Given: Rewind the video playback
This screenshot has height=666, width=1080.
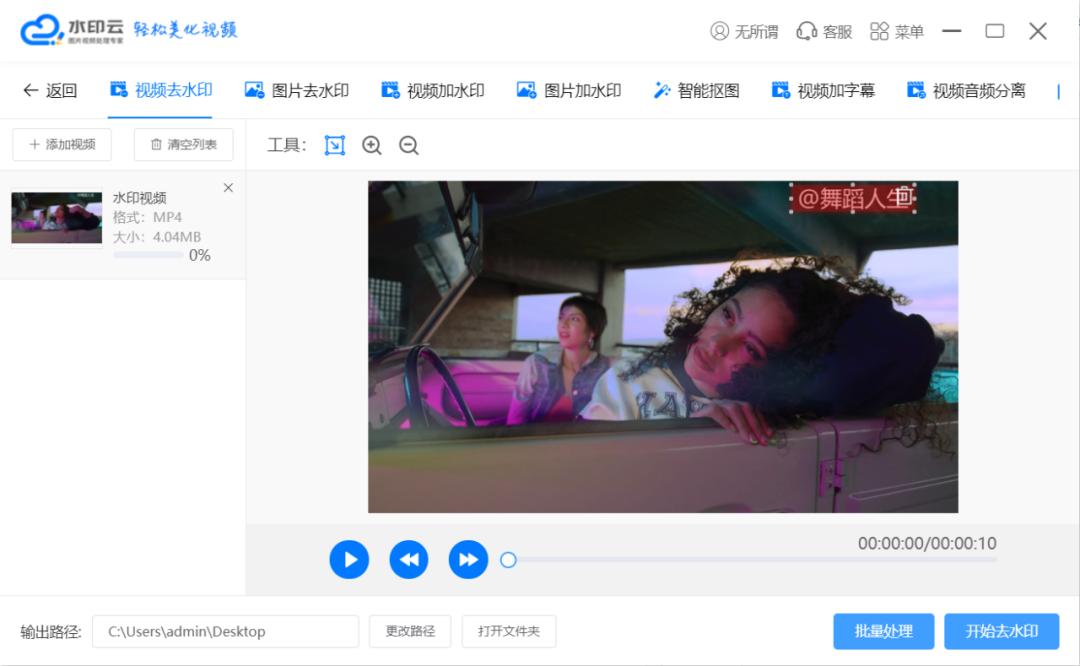Looking at the screenshot, I should (x=408, y=559).
